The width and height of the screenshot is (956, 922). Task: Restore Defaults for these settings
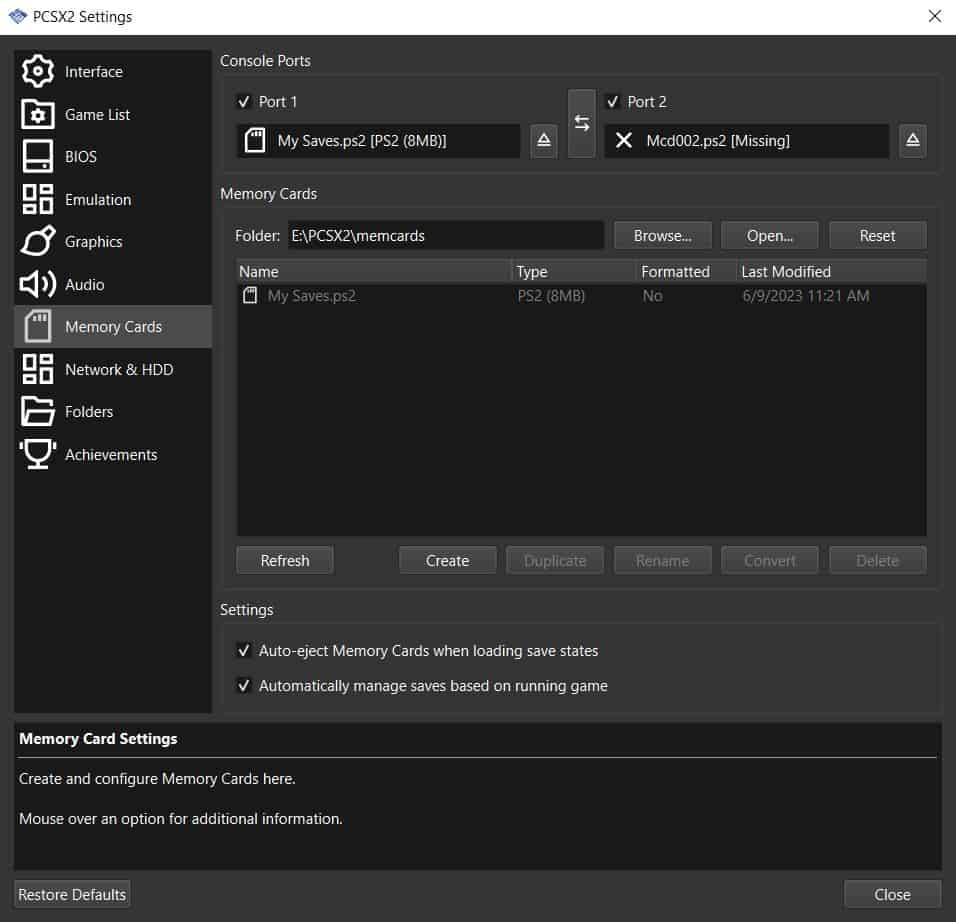tap(72, 895)
